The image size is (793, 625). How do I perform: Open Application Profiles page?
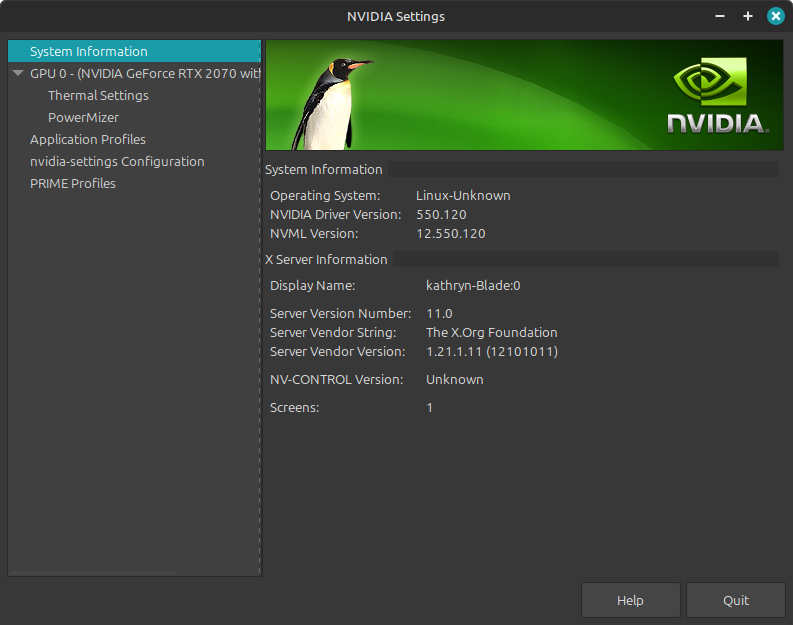coord(87,140)
